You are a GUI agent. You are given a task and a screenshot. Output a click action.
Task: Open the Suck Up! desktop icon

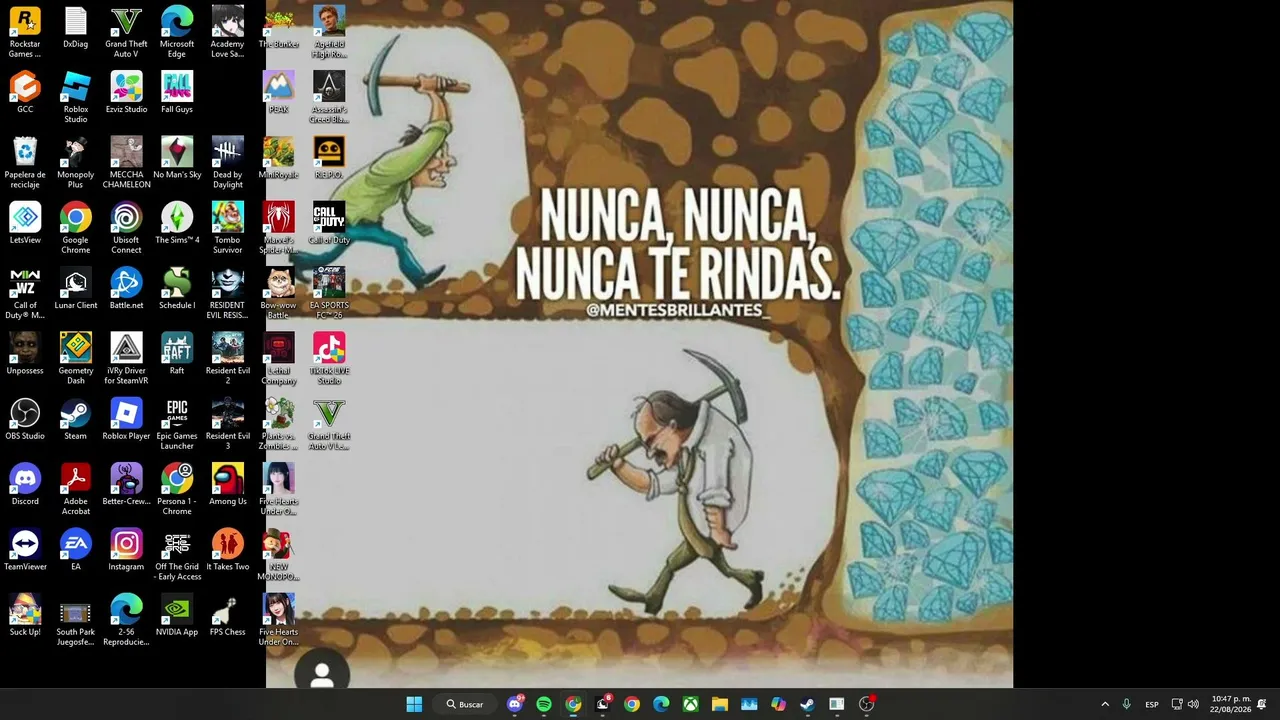pos(25,615)
